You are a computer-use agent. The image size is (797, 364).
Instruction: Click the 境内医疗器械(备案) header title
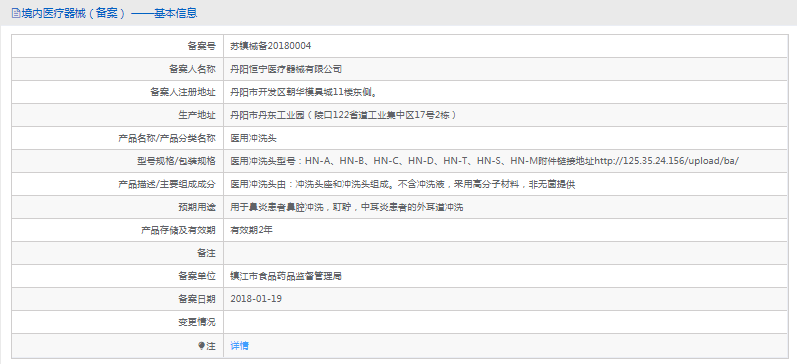(108, 13)
